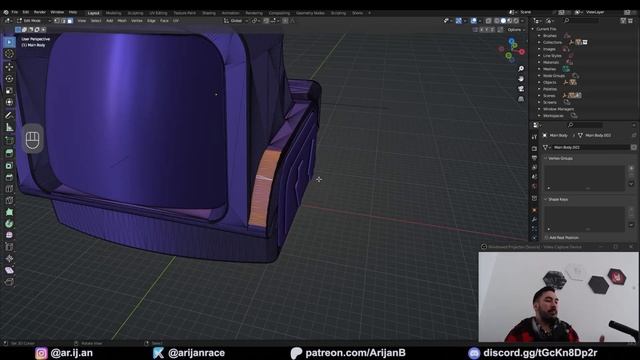Click the blue Z axis gizmo

point(511,41)
